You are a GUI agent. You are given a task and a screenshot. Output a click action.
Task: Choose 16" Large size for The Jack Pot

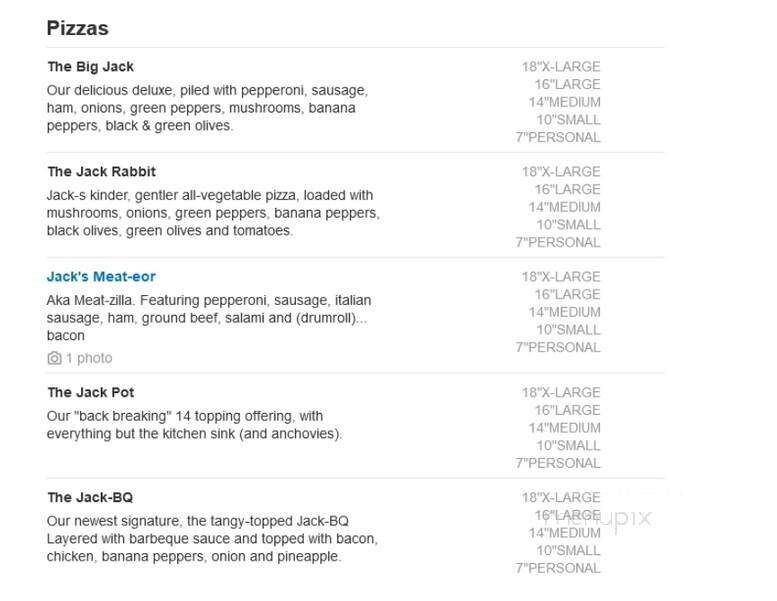[x=566, y=411]
